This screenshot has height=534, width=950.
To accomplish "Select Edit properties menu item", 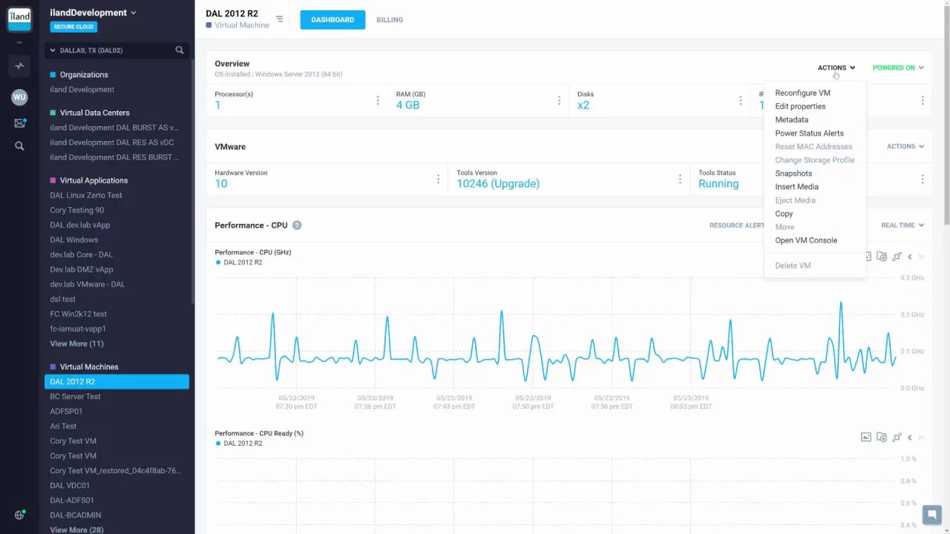I will pos(800,106).
